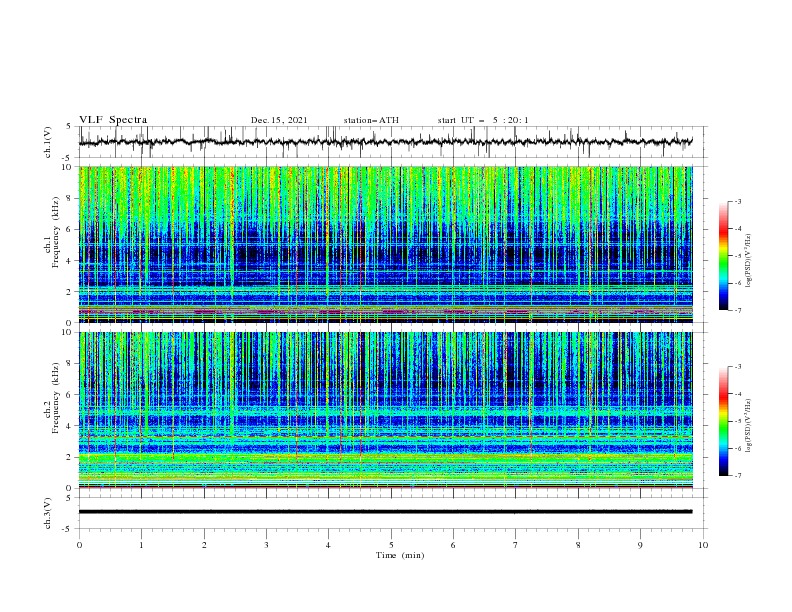Click the "ch.1(V)" waveform axis label
792x612 pixels.
pyautogui.click(x=48, y=142)
